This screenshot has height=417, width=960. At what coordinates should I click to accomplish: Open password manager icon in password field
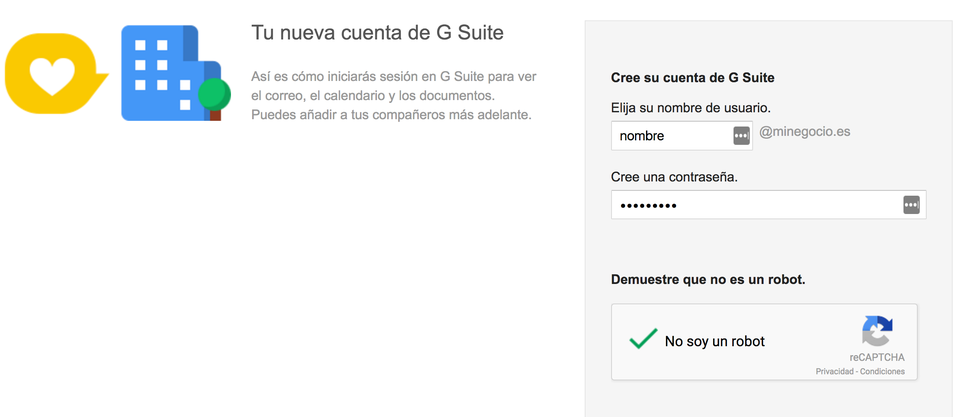912,205
